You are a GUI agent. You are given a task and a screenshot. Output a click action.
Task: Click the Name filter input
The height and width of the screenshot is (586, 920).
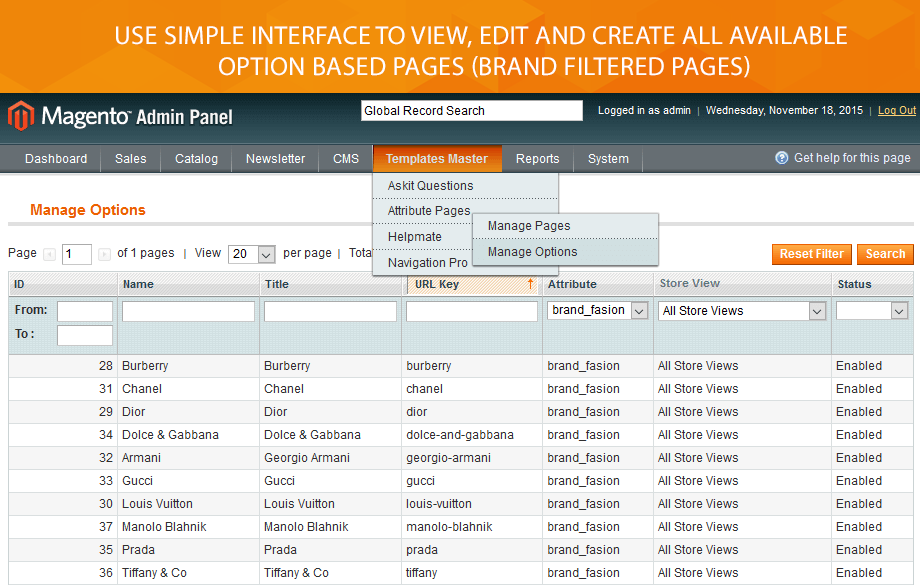click(188, 311)
